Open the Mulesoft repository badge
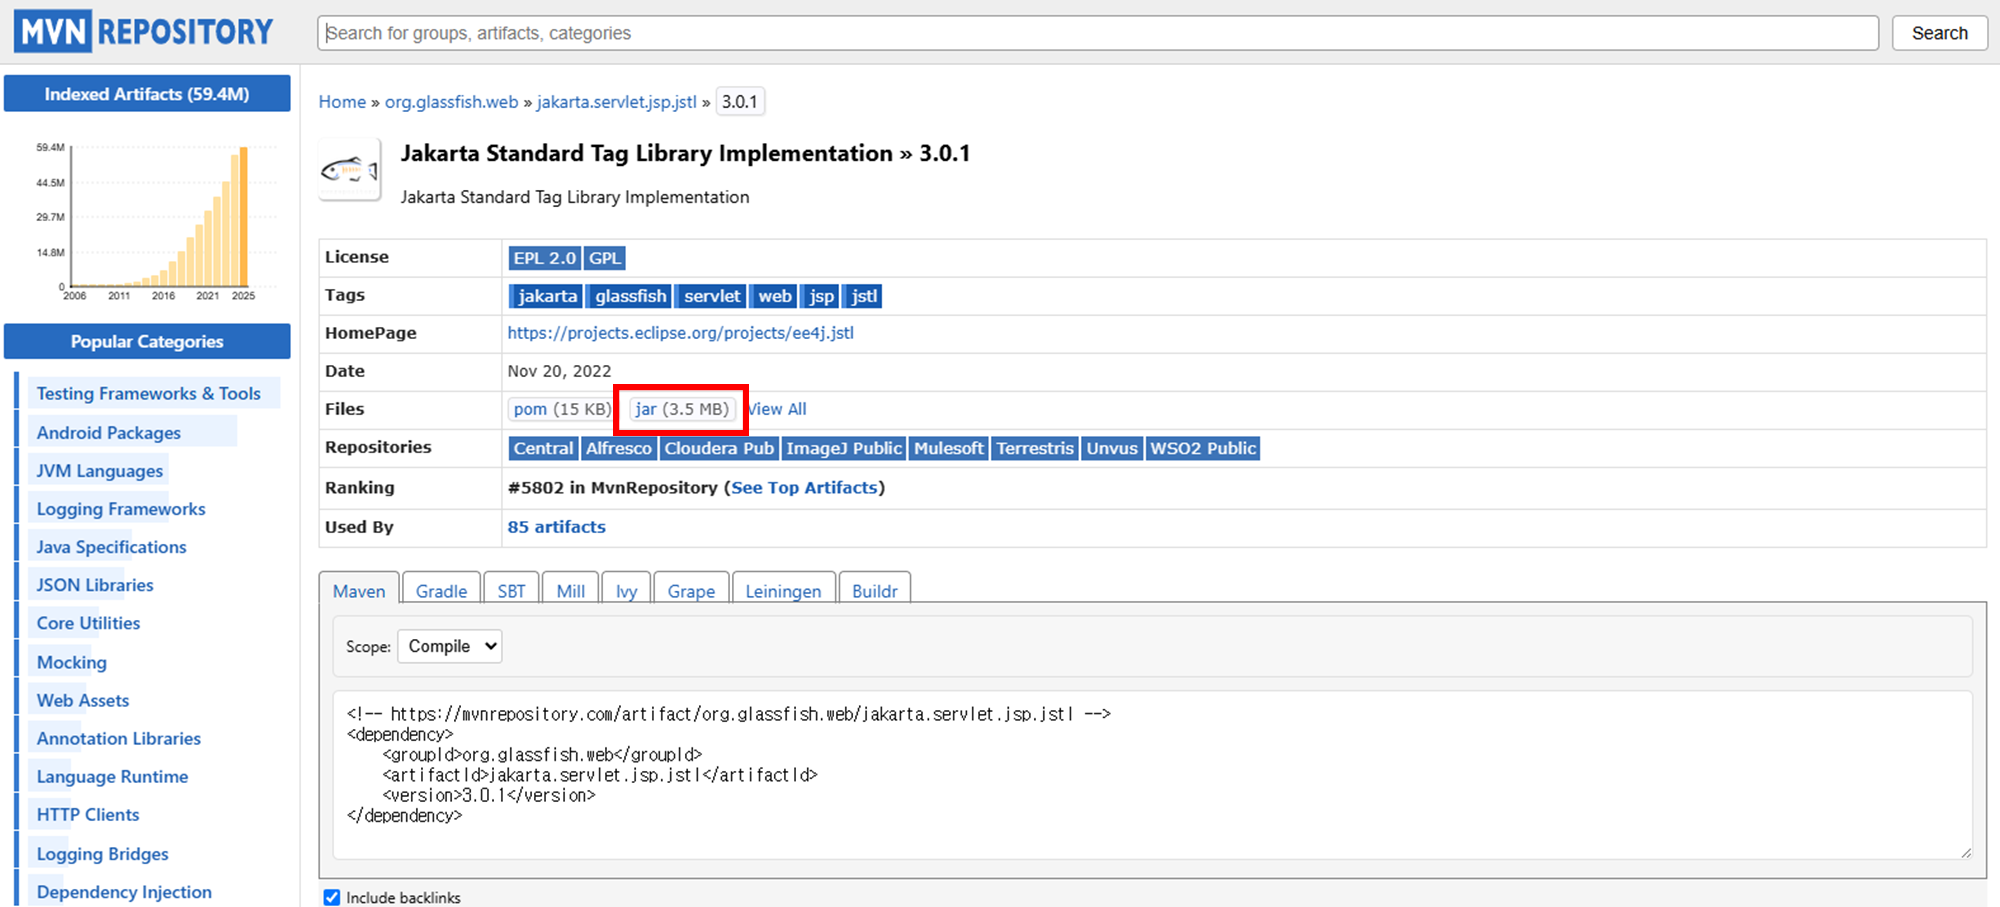Screen dimensions: 2000x907 (948, 448)
